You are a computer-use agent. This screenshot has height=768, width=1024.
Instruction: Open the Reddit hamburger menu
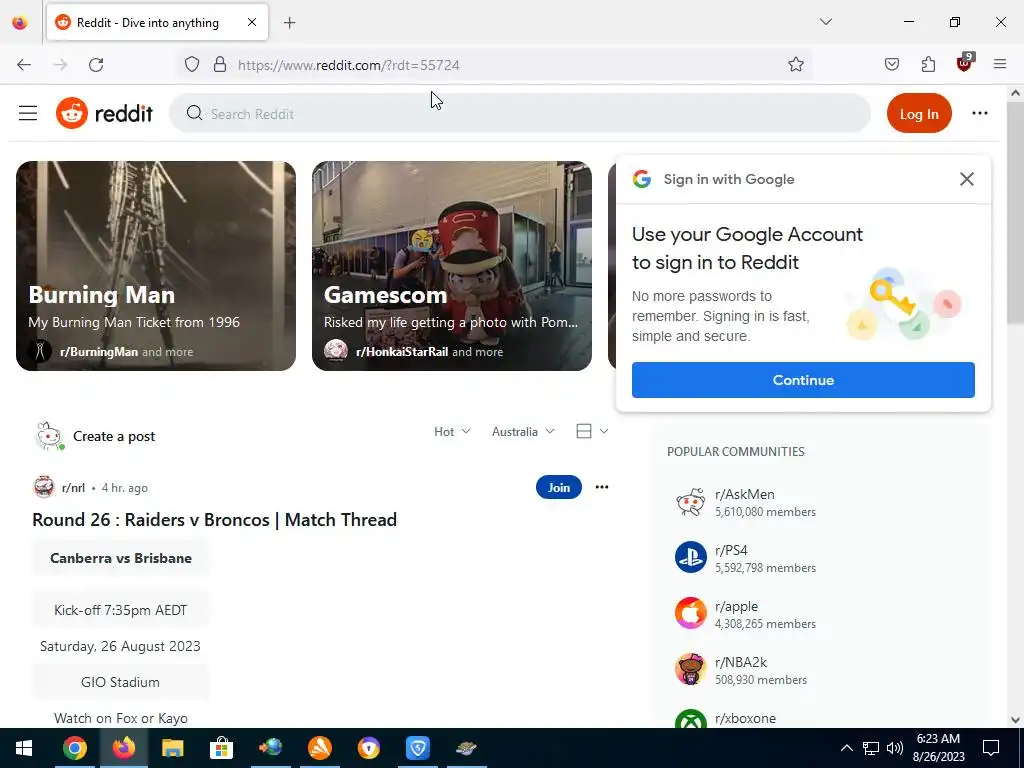pos(27,114)
